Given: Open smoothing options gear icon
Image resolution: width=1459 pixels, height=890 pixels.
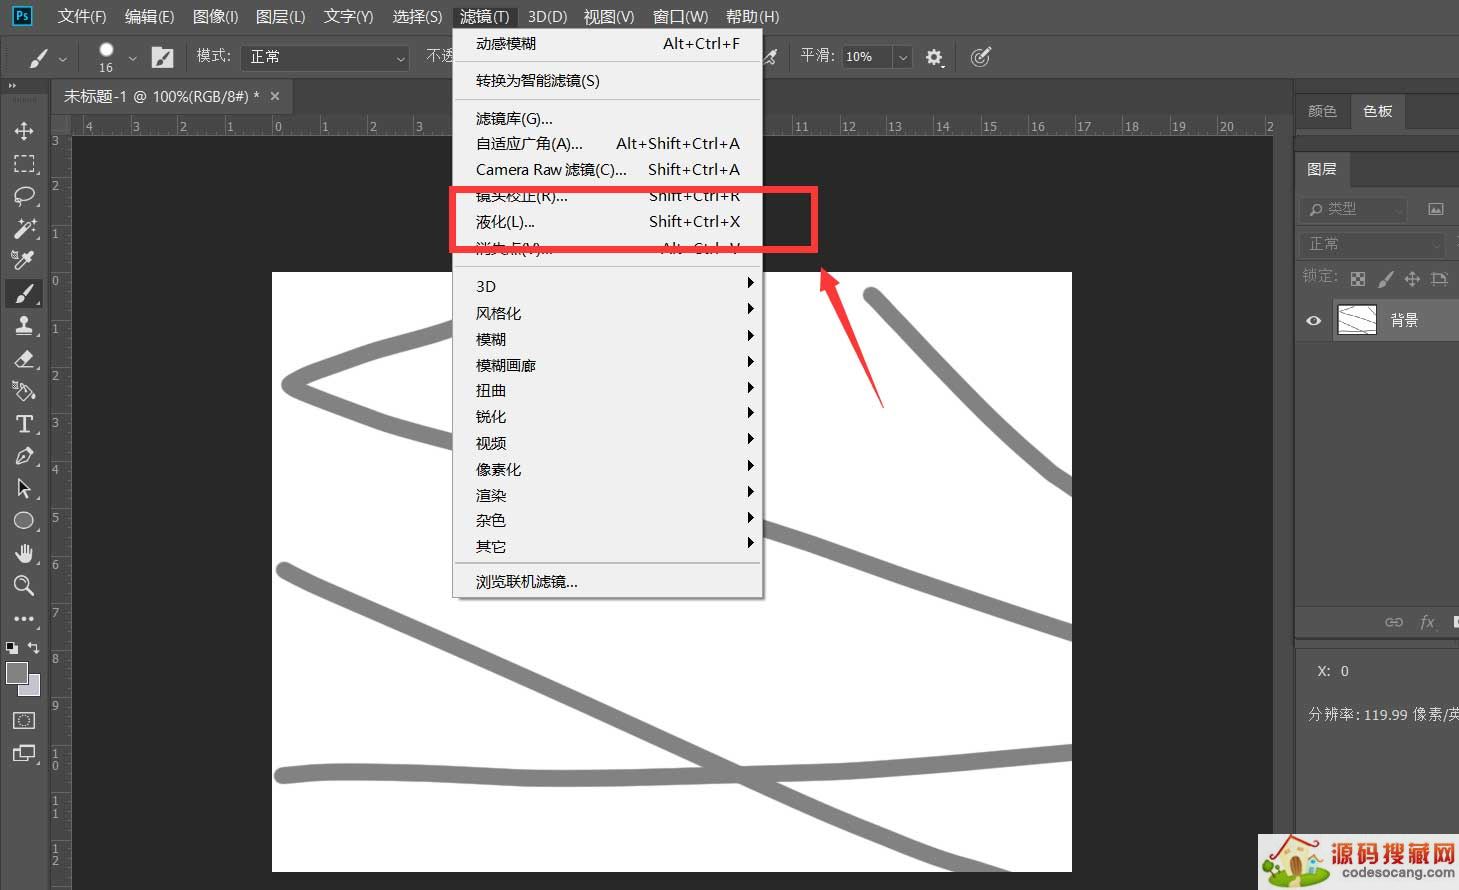Looking at the screenshot, I should (x=934, y=57).
